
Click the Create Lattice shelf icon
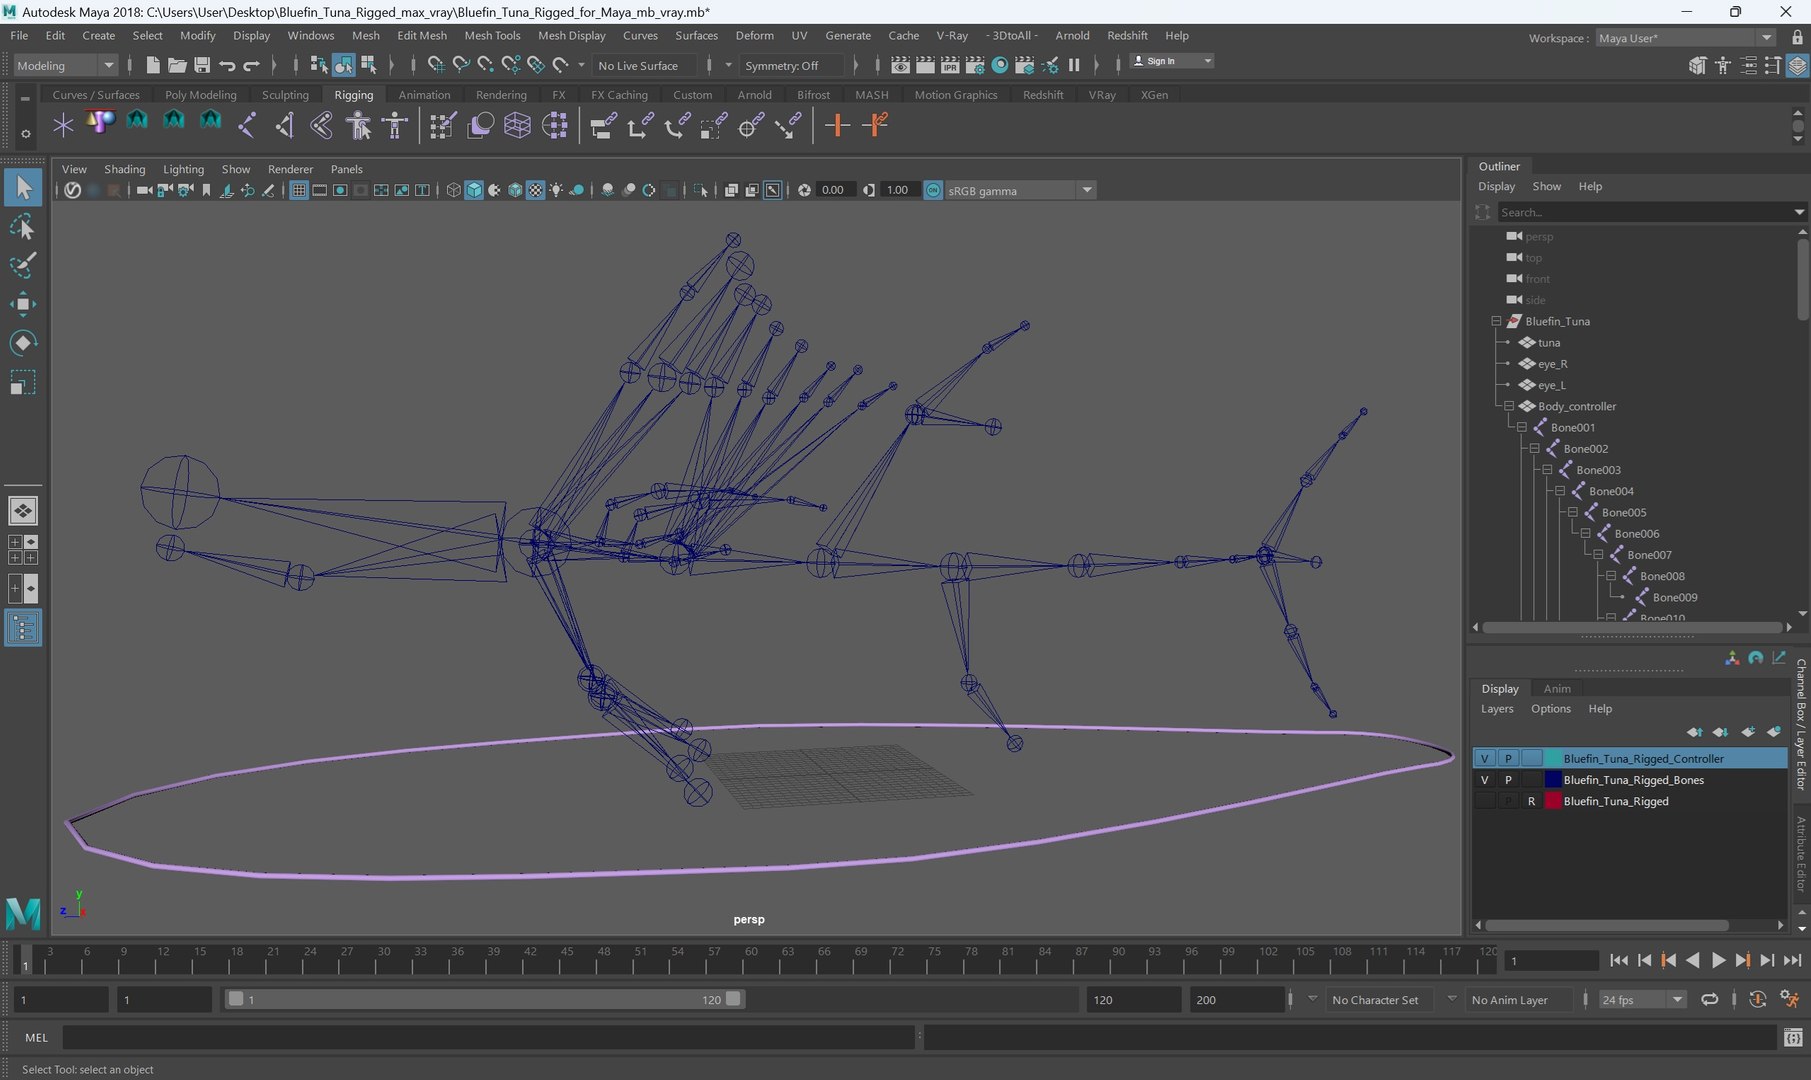pyautogui.click(x=517, y=125)
